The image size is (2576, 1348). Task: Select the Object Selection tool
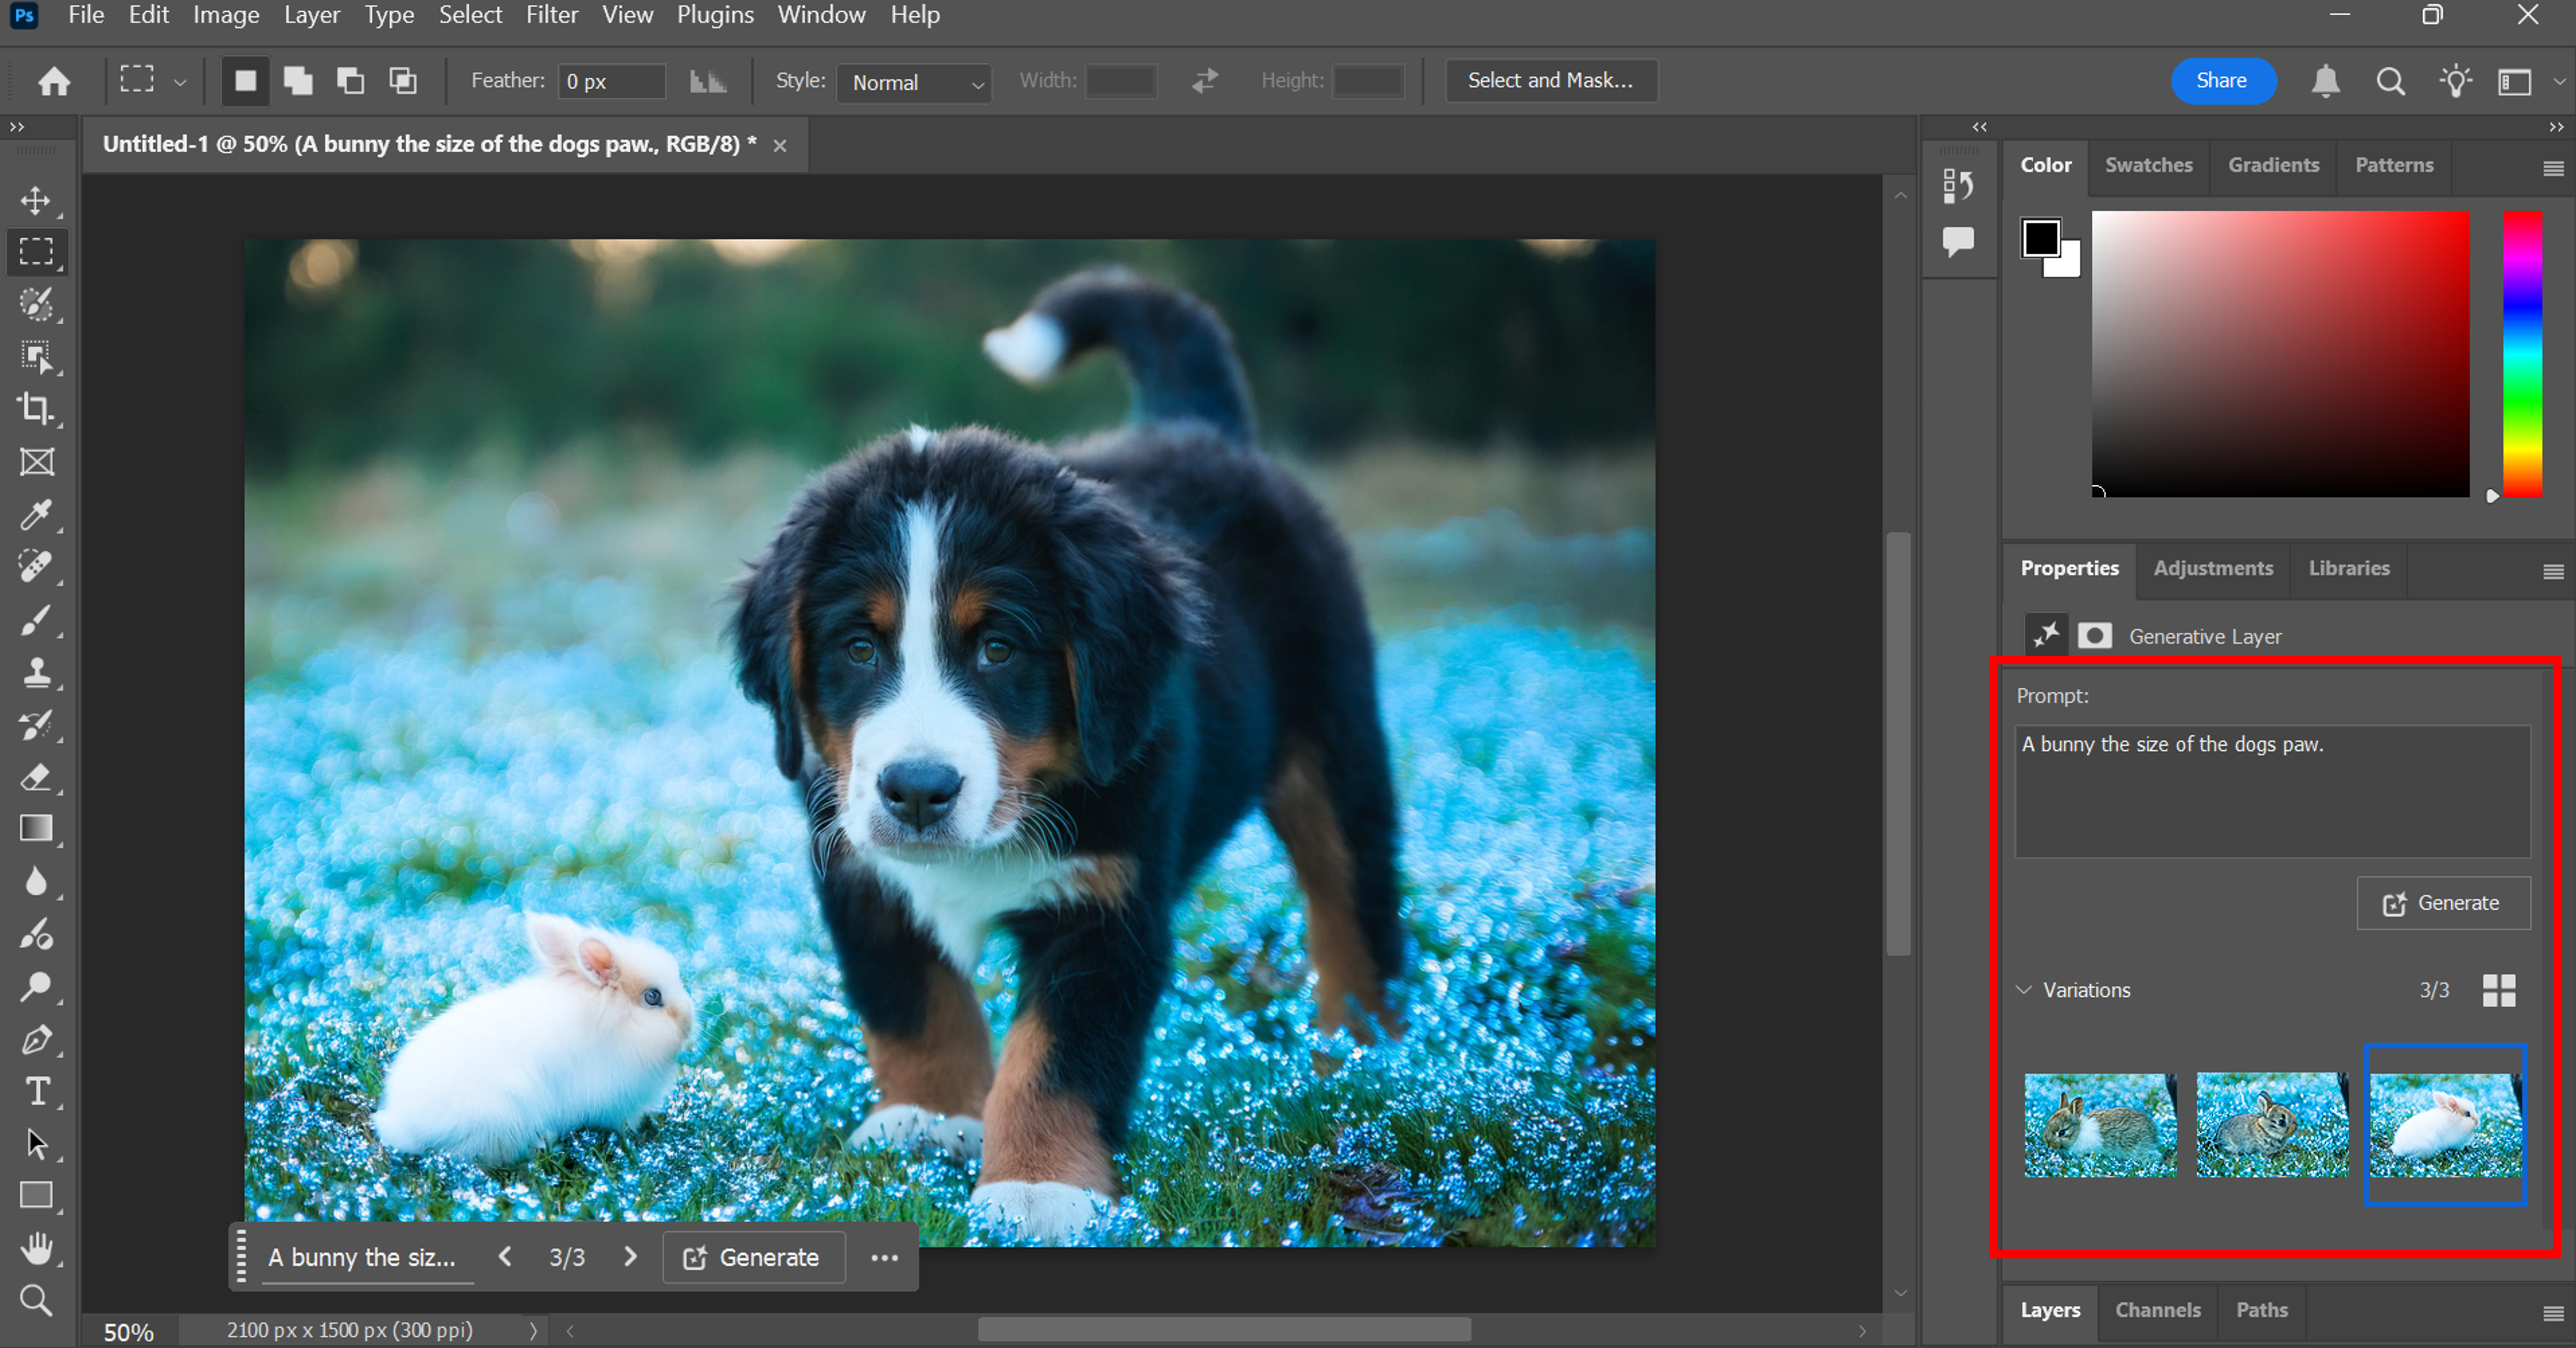(36, 357)
